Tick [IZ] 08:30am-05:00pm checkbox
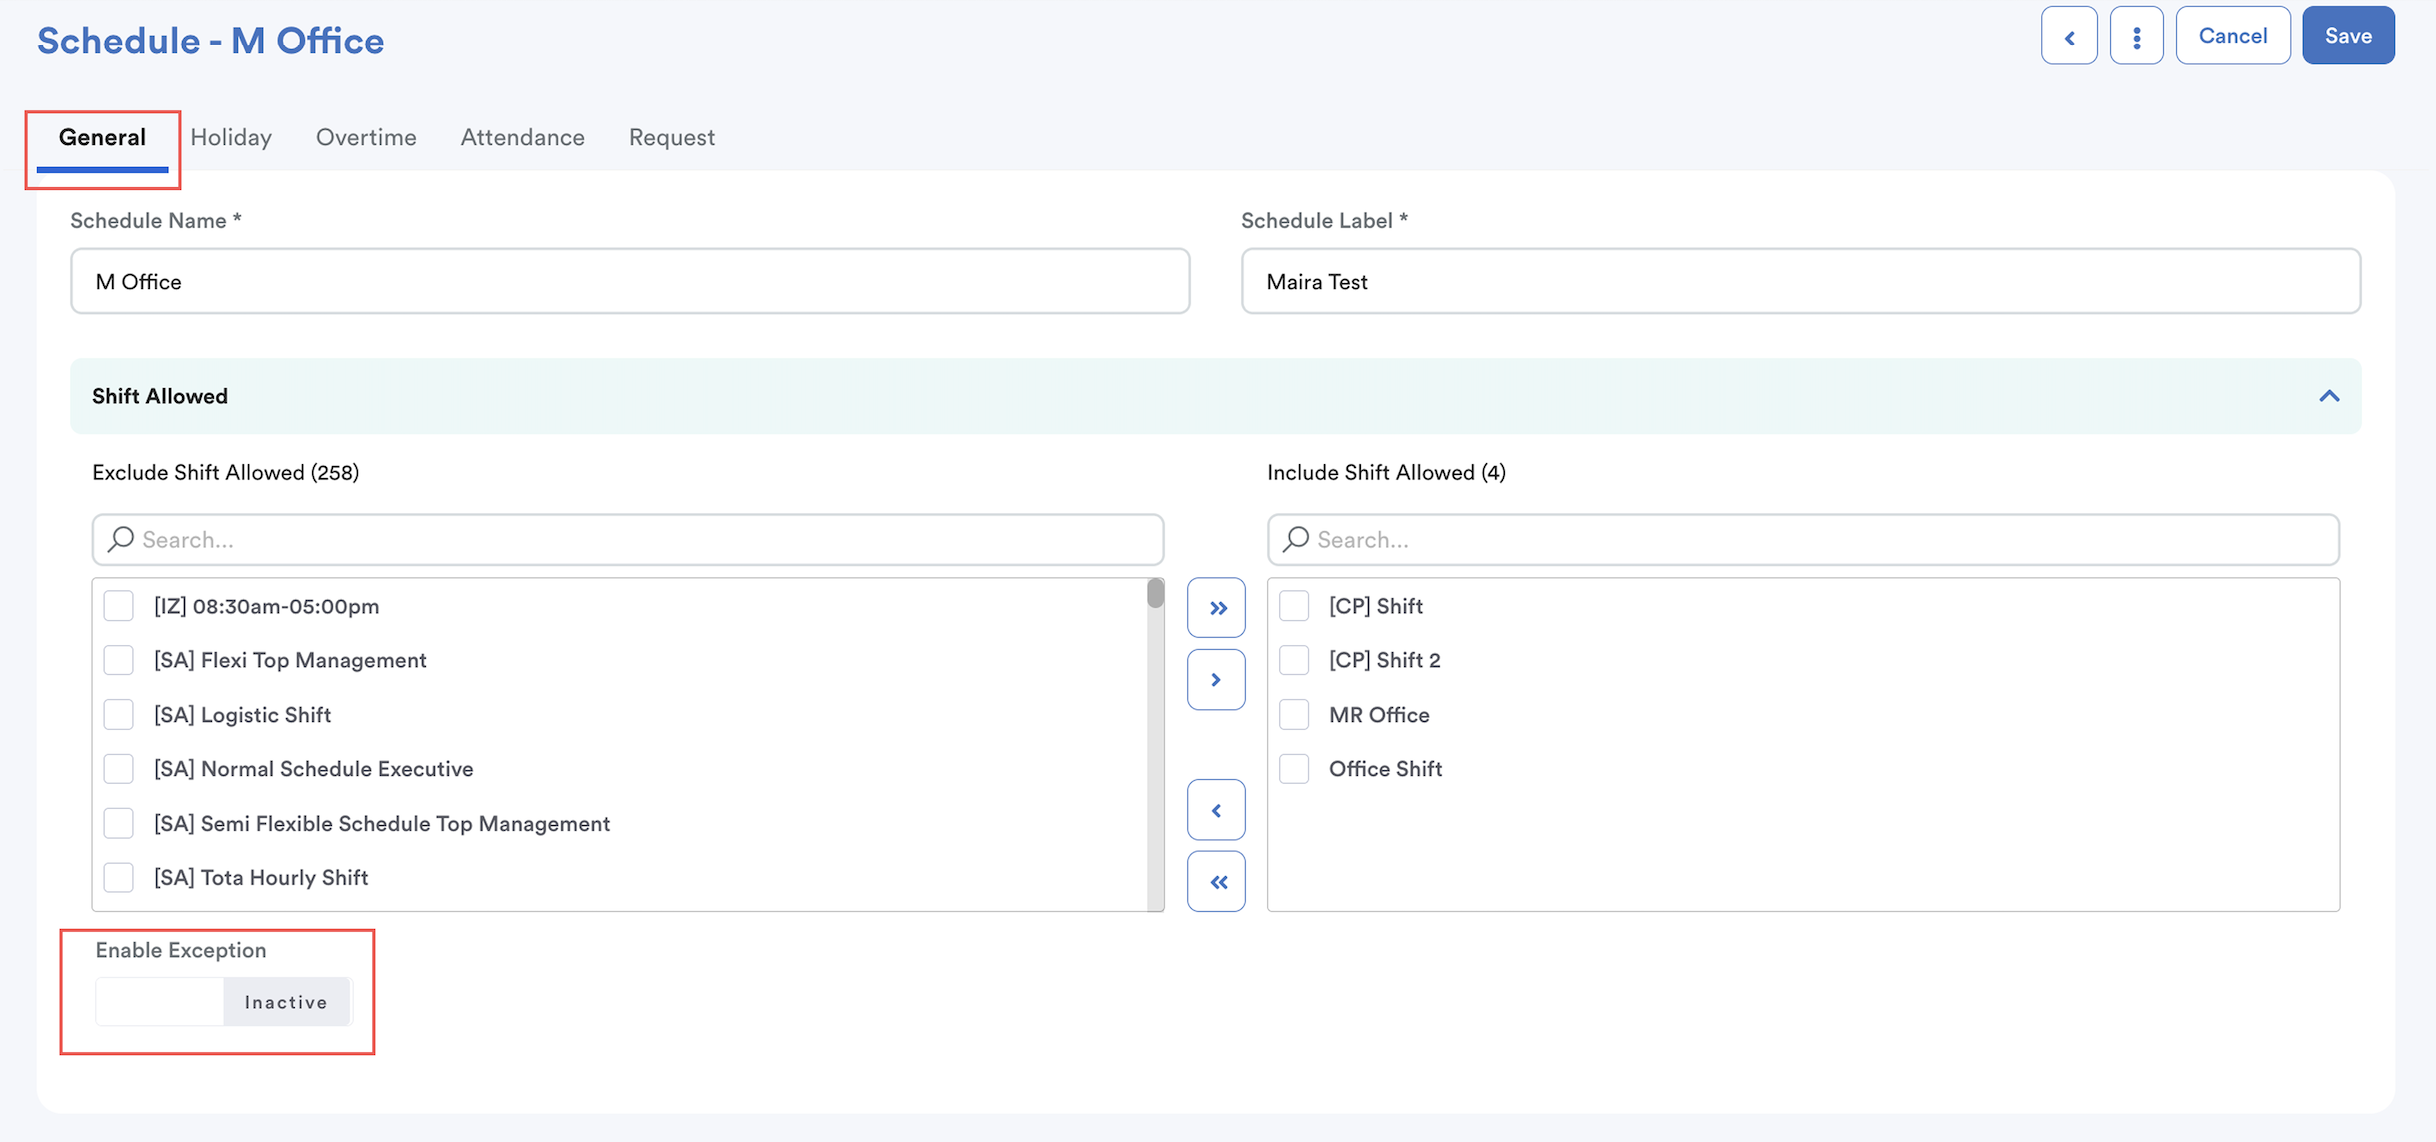Image resolution: width=2436 pixels, height=1142 pixels. pyautogui.click(x=119, y=606)
